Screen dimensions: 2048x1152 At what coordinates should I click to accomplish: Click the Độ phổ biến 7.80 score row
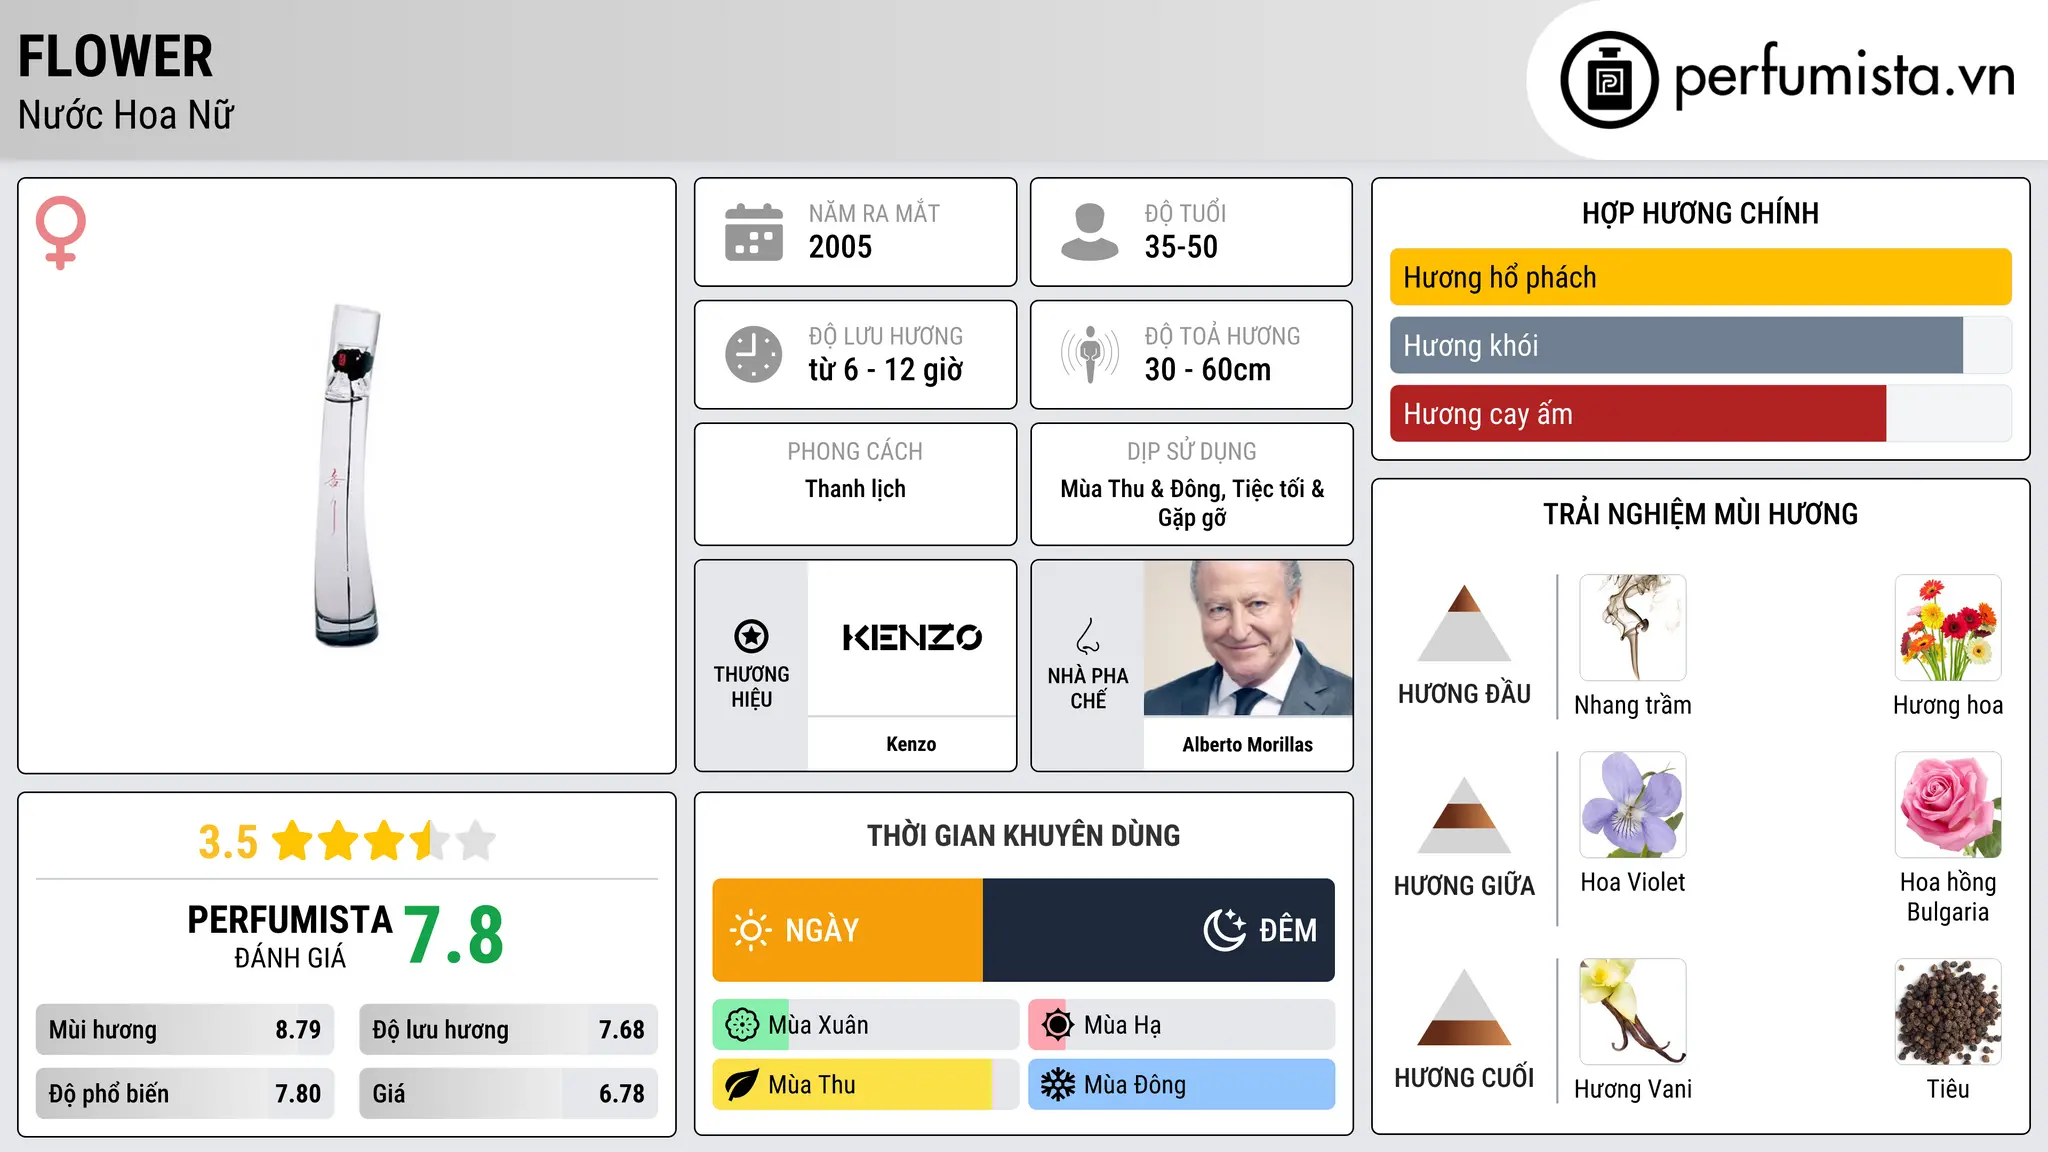click(x=185, y=1094)
